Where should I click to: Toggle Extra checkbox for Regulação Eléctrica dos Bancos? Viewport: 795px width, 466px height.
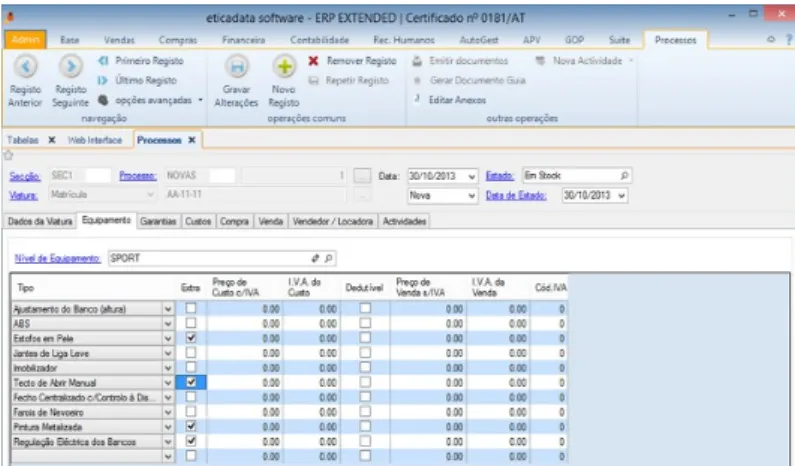(191, 441)
